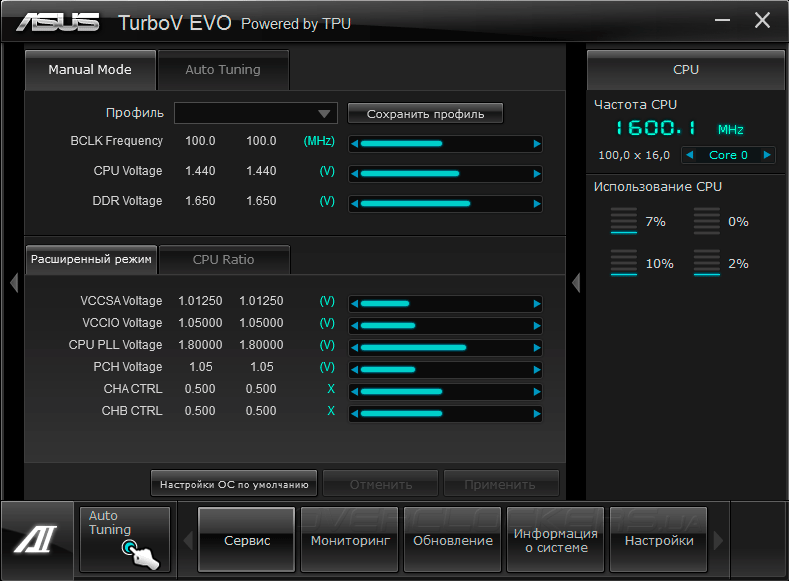Decrease BCLK Frequency with left arrow
The image size is (789, 581).
(355, 144)
